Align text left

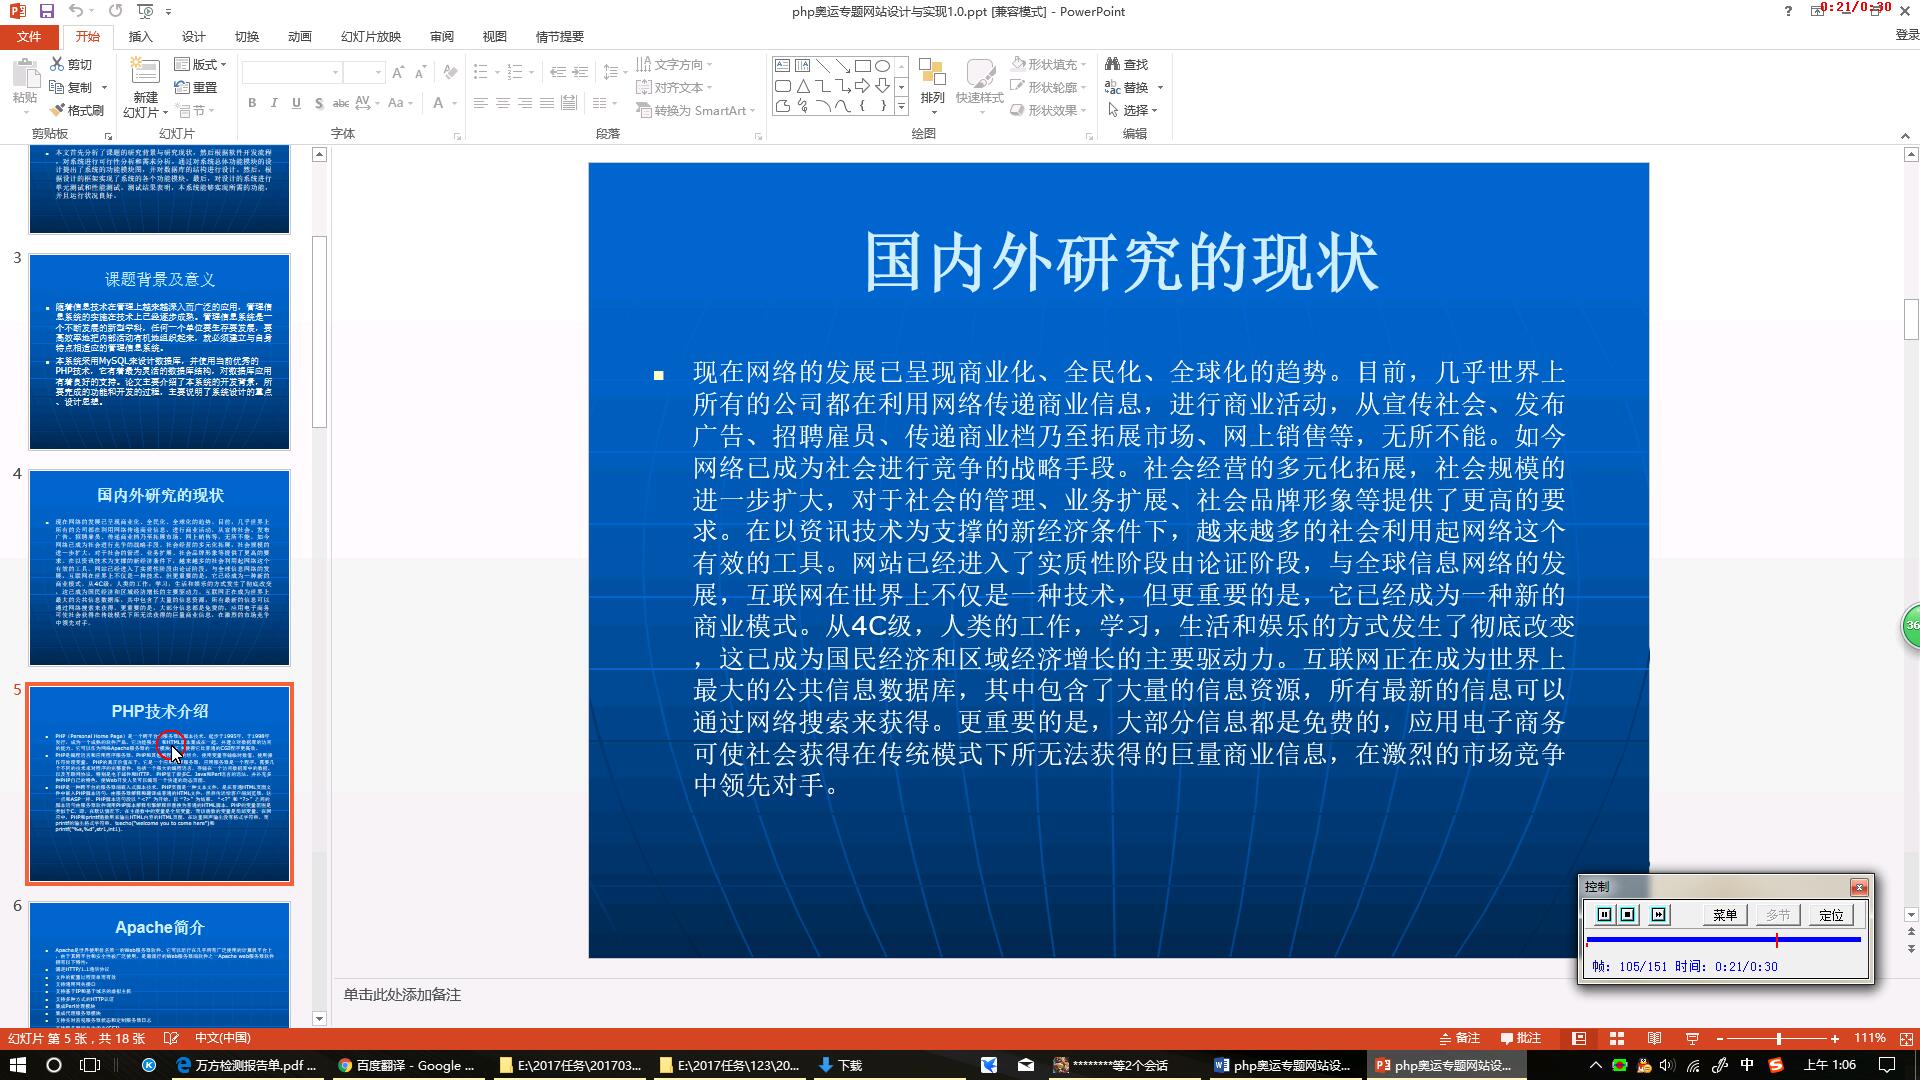tap(481, 102)
